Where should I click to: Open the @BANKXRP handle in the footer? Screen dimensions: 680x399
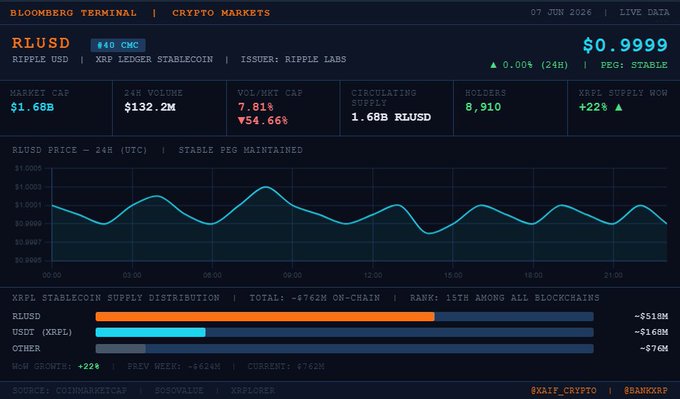646,391
